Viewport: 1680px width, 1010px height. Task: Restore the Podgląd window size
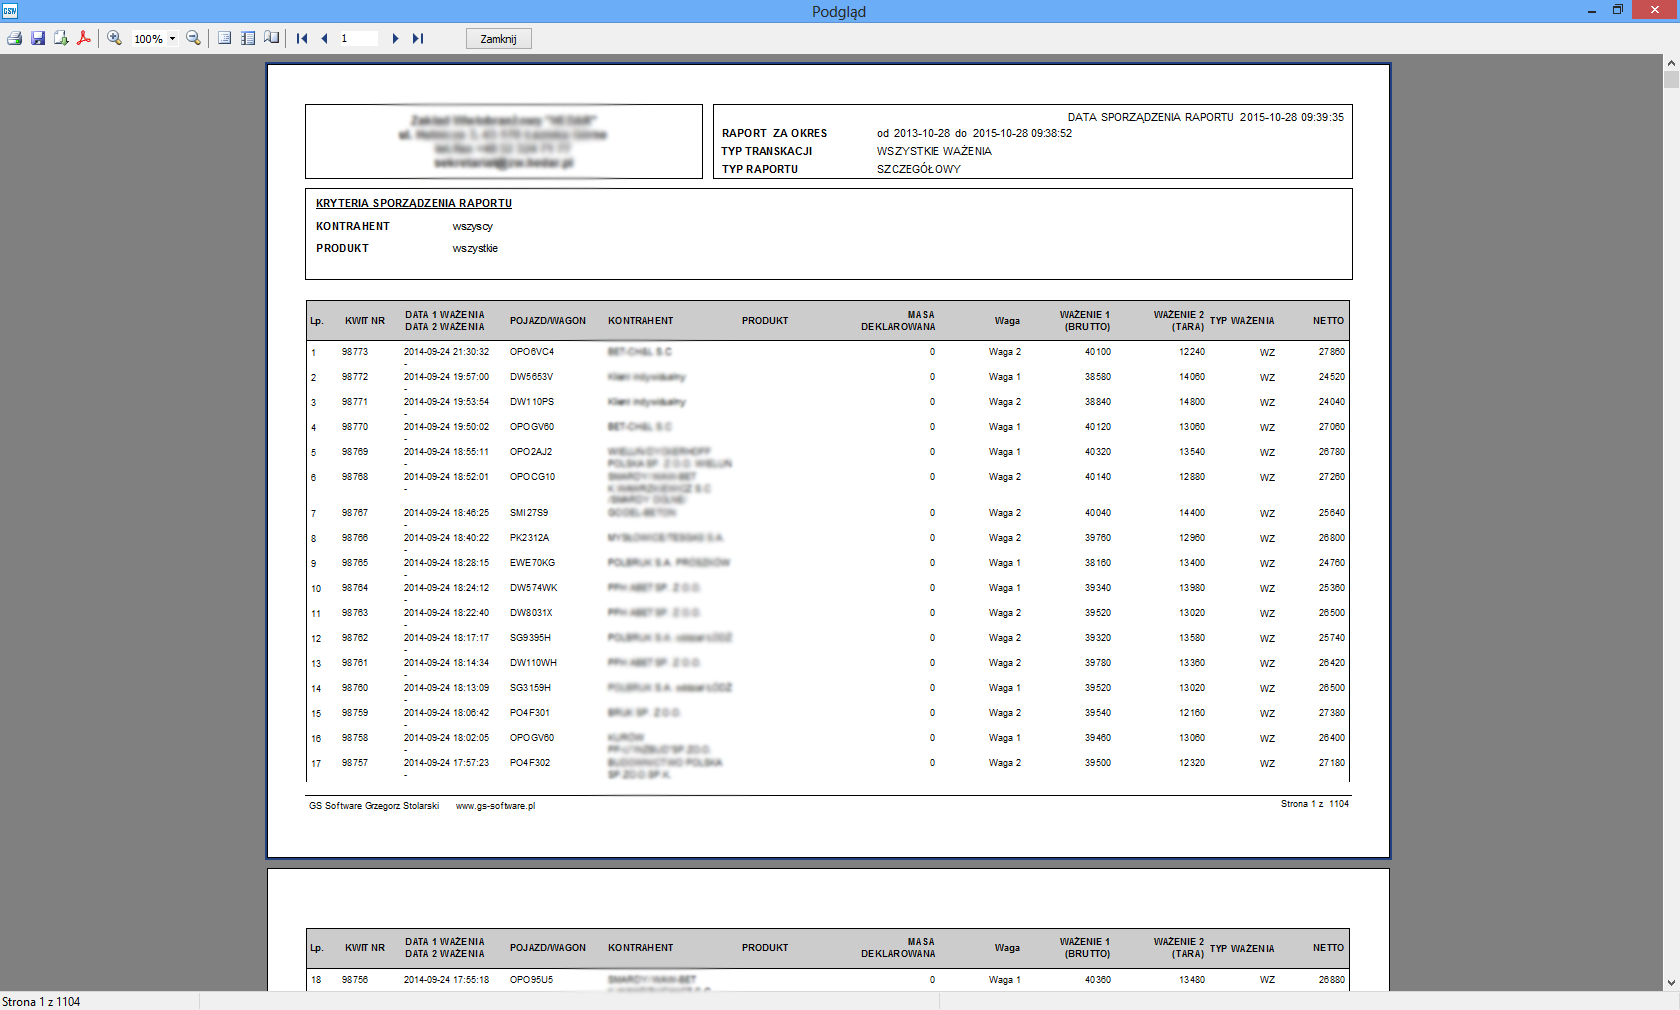tap(1618, 10)
